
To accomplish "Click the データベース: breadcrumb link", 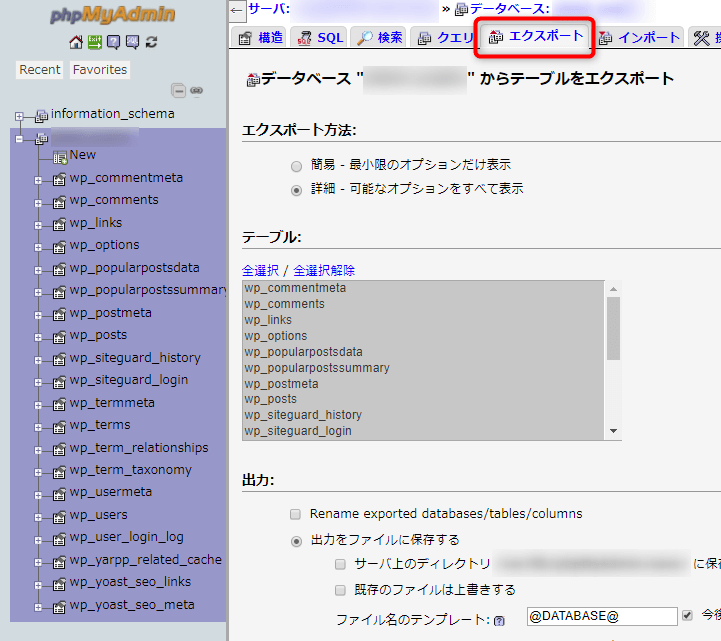I will (x=509, y=8).
